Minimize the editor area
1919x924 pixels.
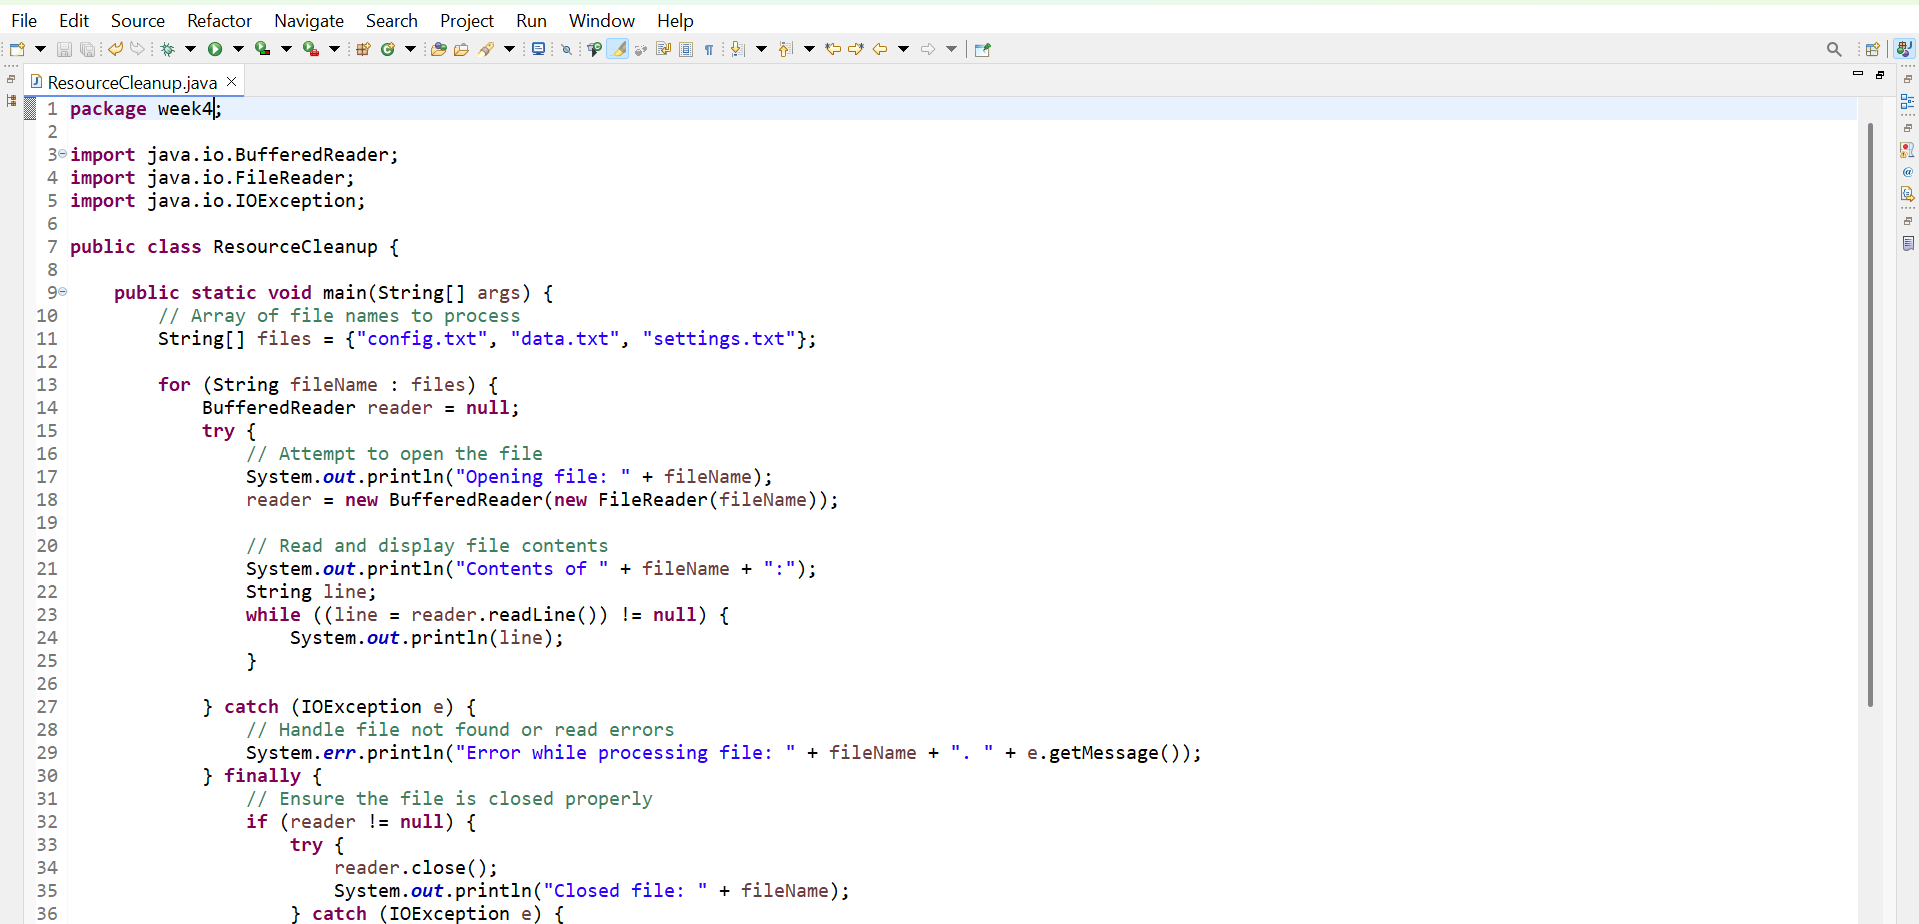(1858, 74)
